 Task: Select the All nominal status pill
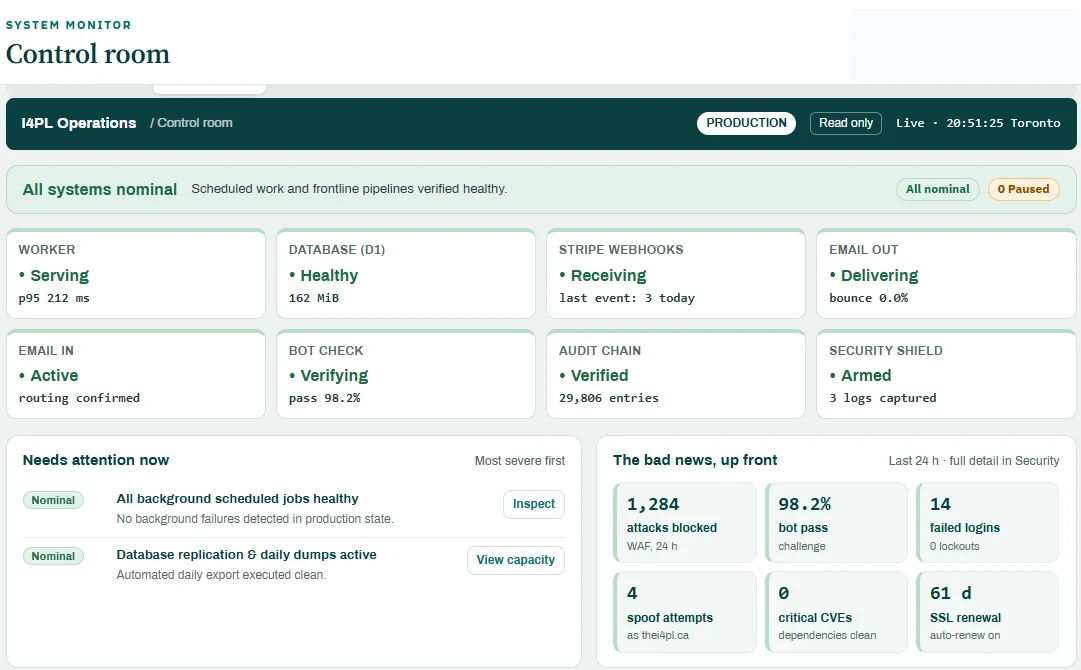[938, 189]
